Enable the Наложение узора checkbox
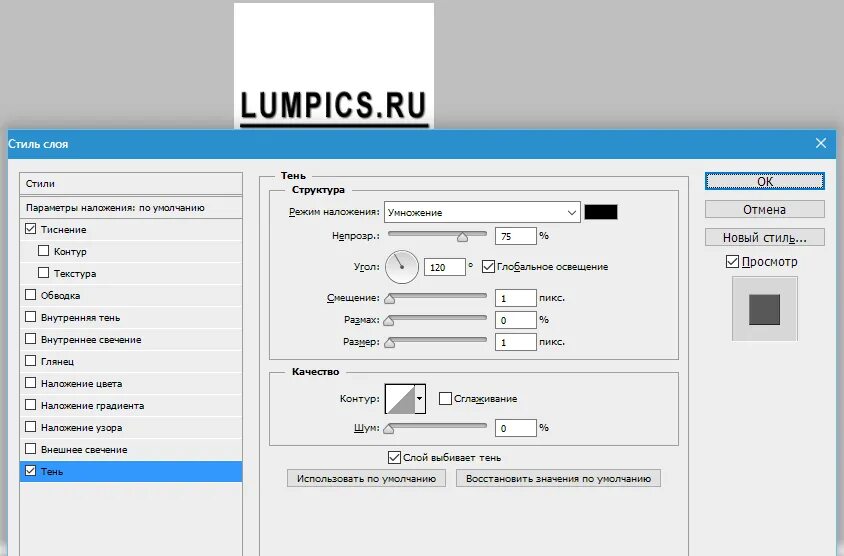 tap(31, 427)
